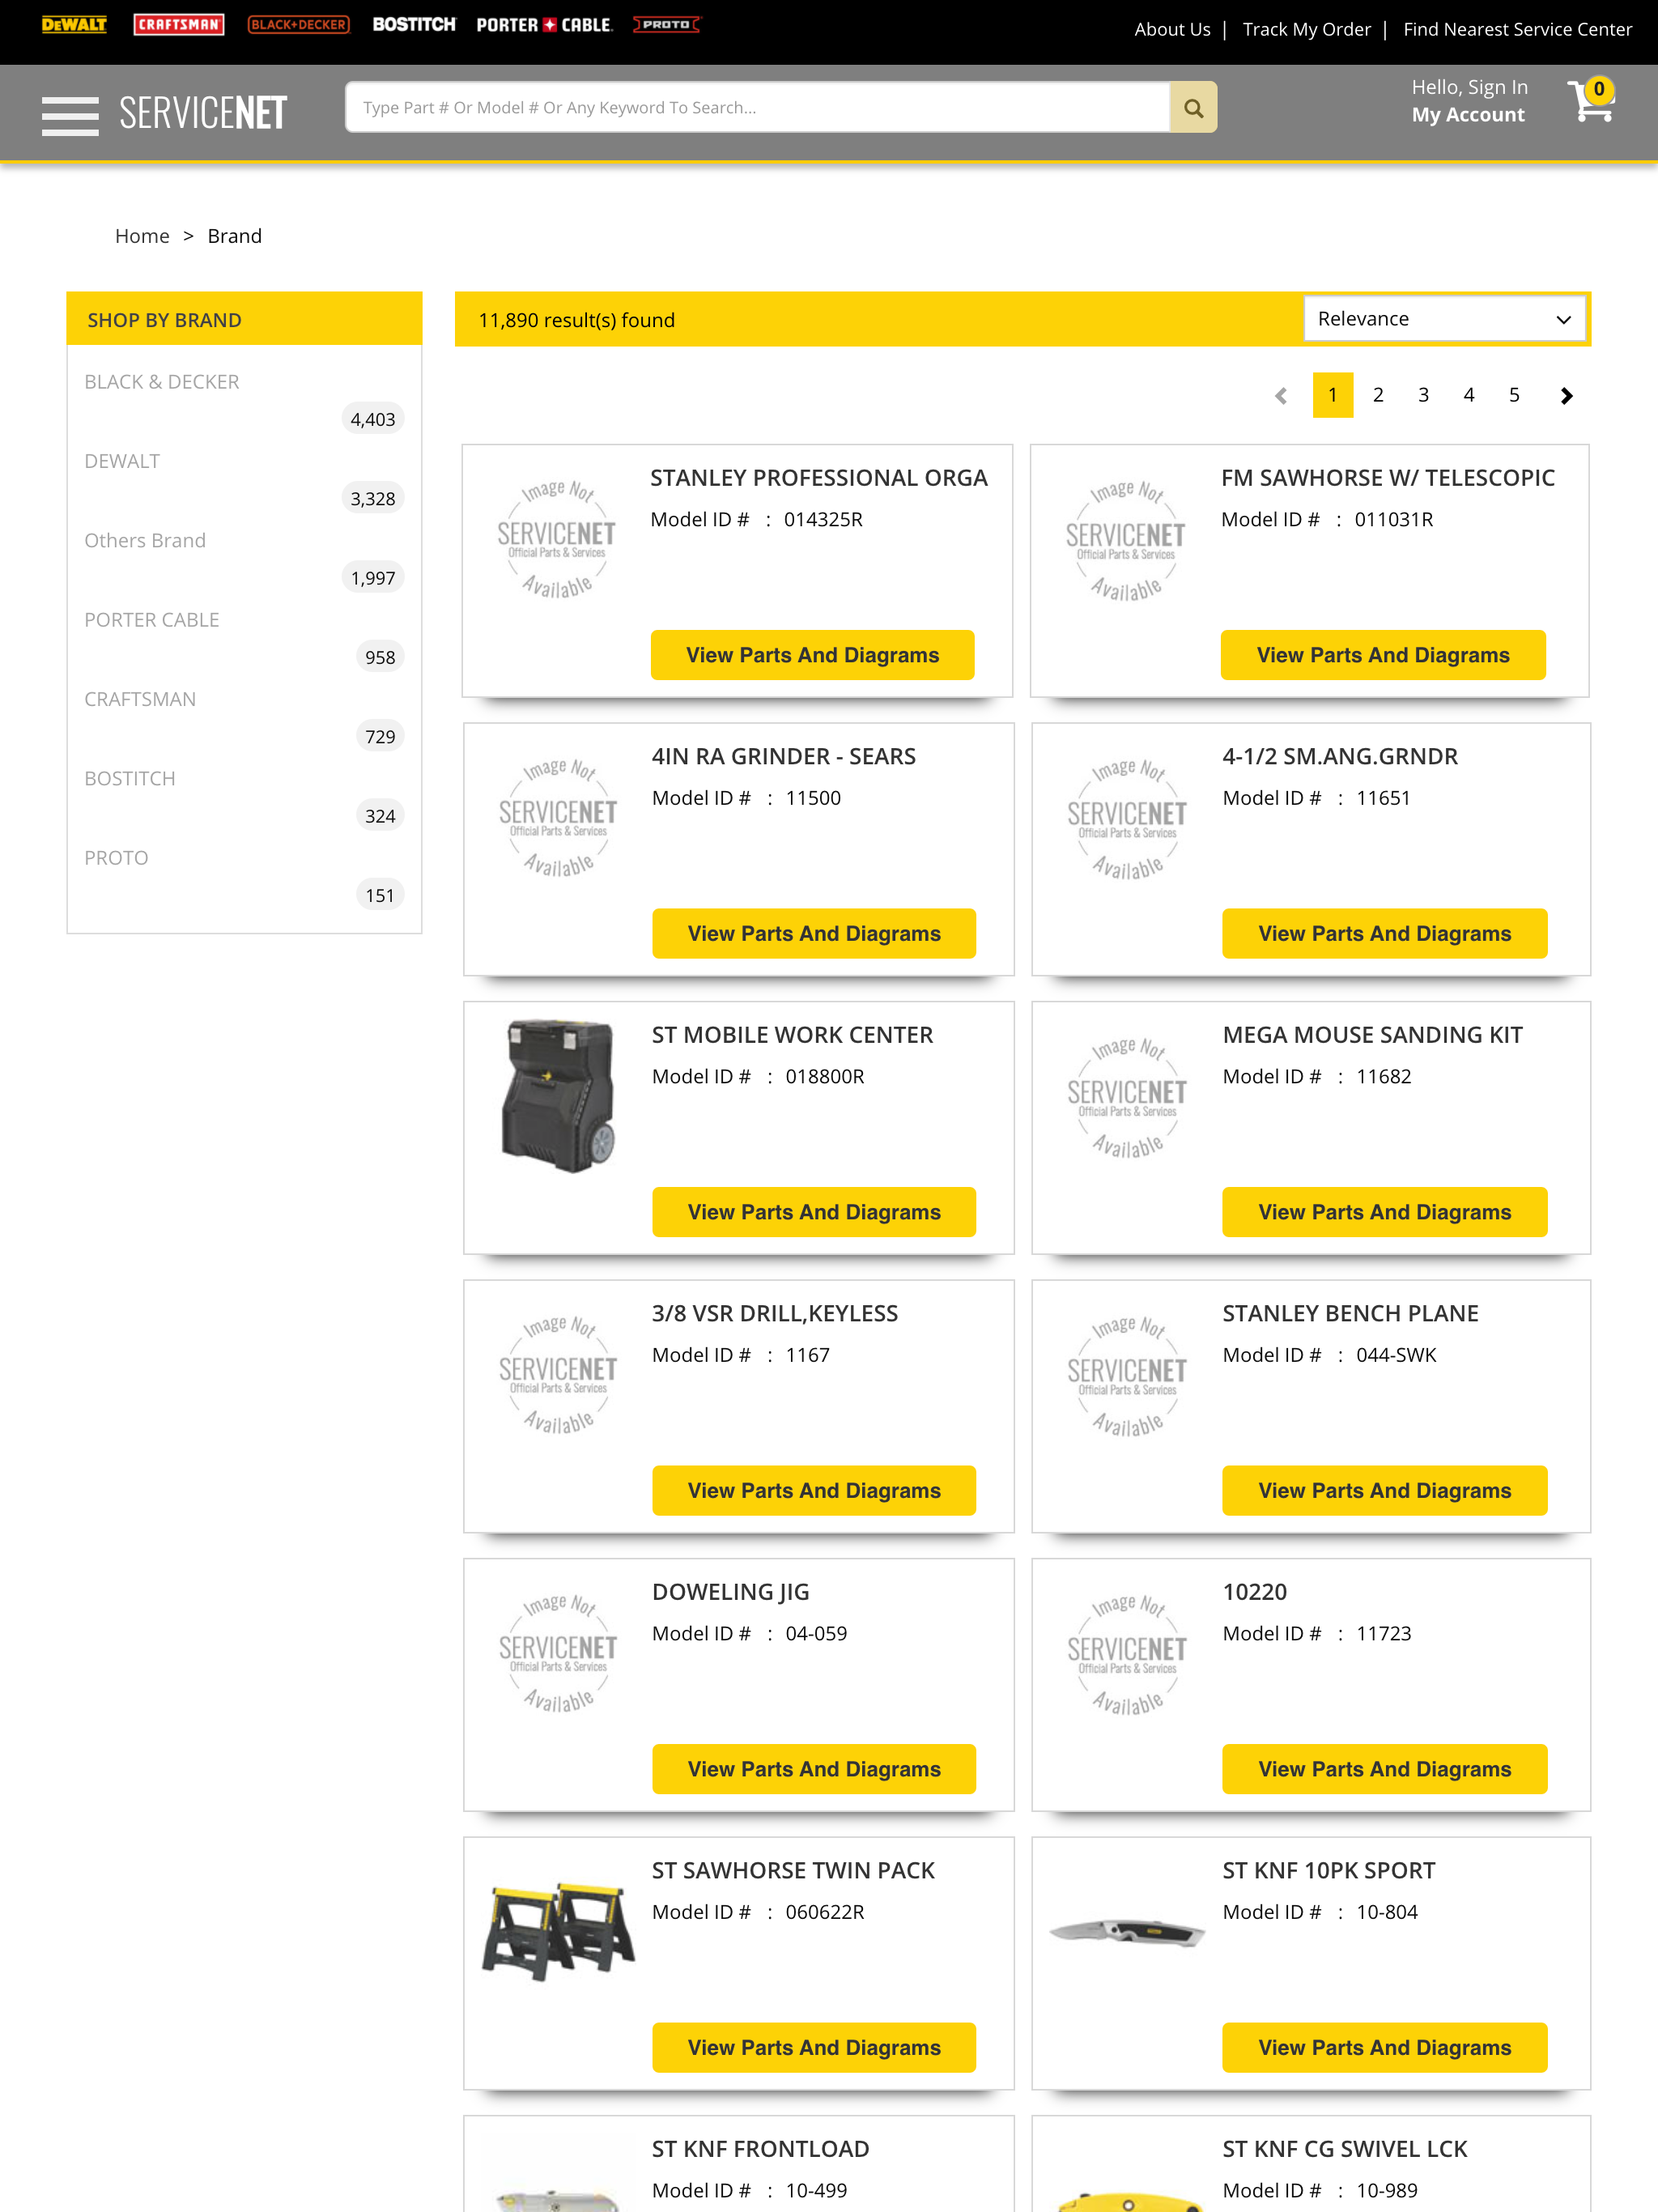Open ST KNF FRONTLOAD title
This screenshot has height=2212, width=1658.
761,2149
